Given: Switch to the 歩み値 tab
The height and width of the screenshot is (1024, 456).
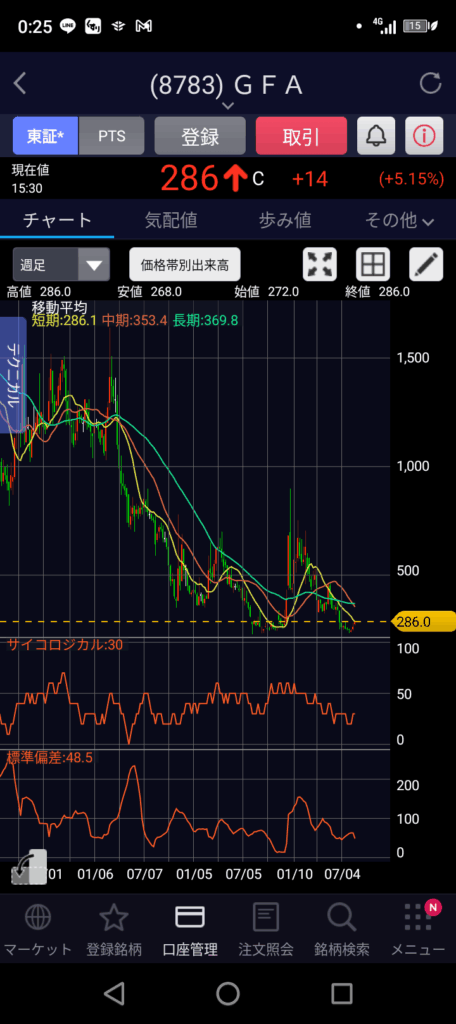Looking at the screenshot, I should pyautogui.click(x=285, y=221).
